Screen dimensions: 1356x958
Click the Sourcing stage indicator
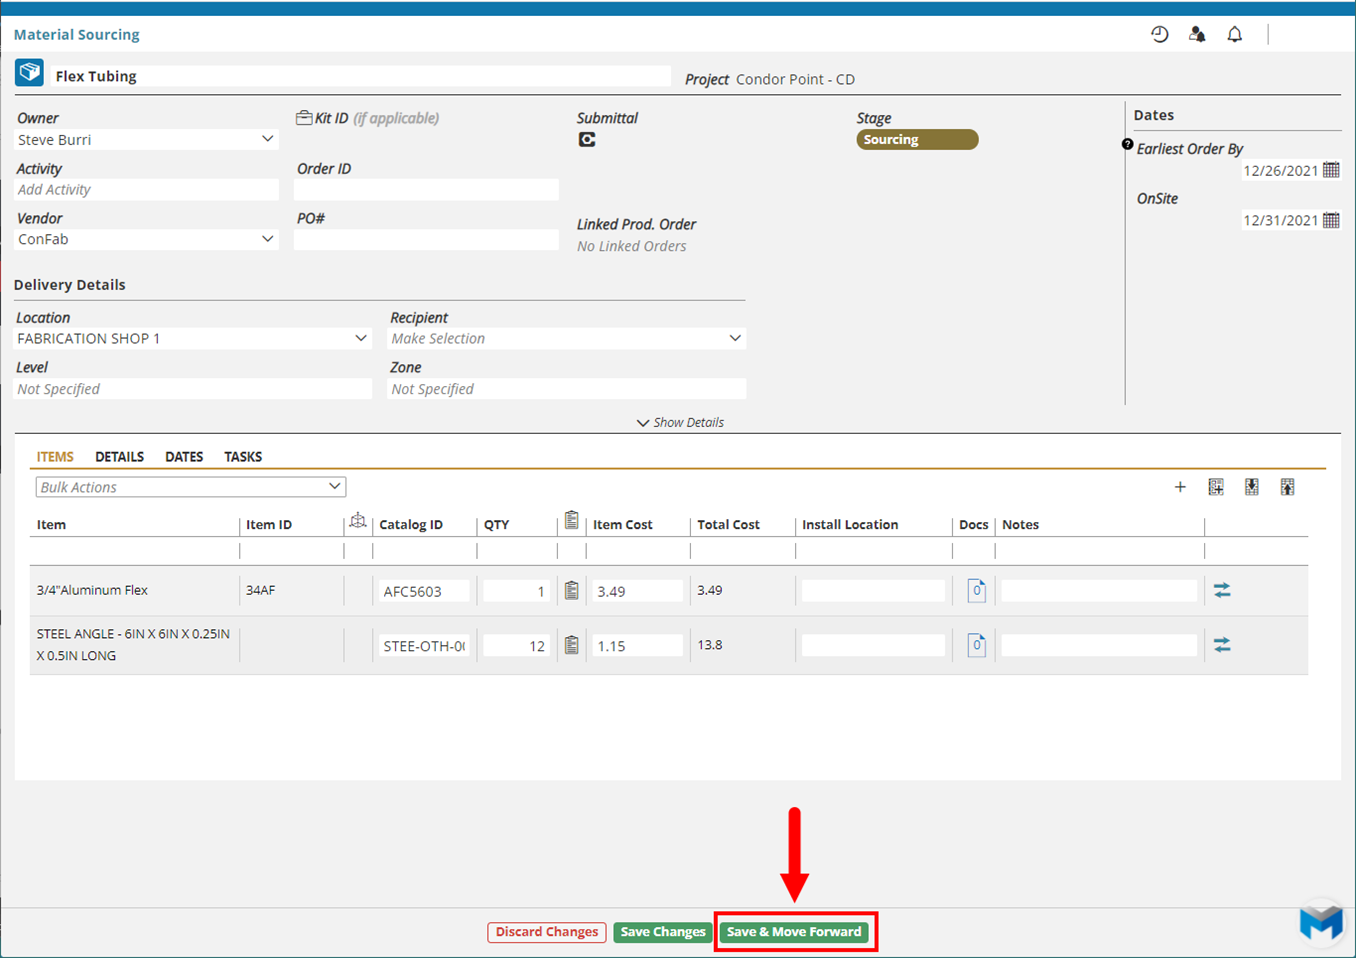(916, 140)
